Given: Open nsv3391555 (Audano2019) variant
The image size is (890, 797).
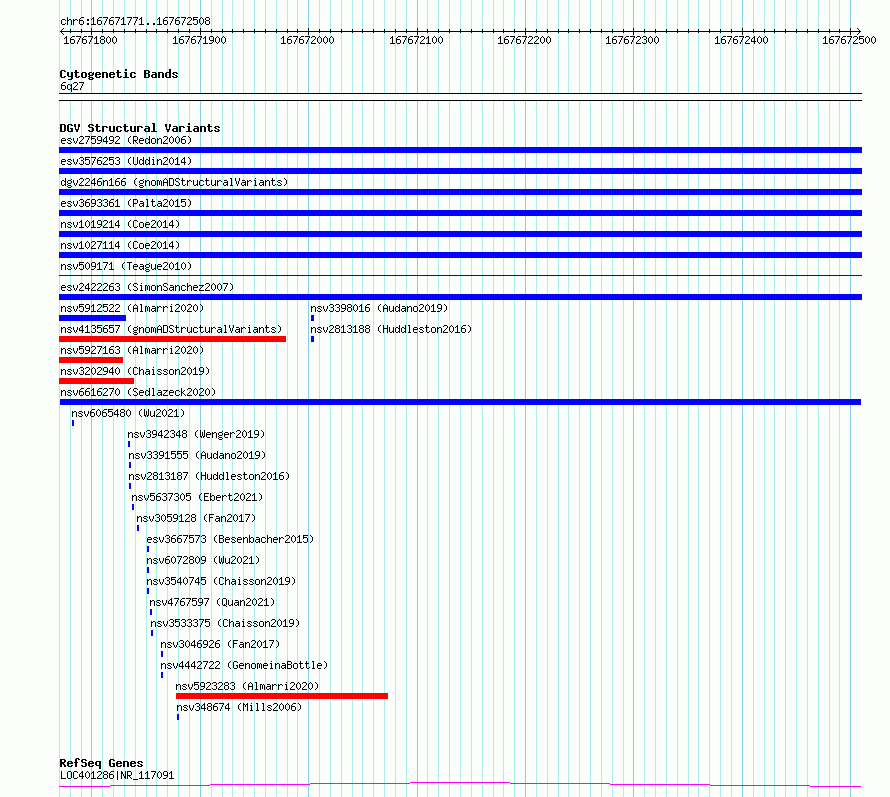Looking at the screenshot, I should [197, 455].
